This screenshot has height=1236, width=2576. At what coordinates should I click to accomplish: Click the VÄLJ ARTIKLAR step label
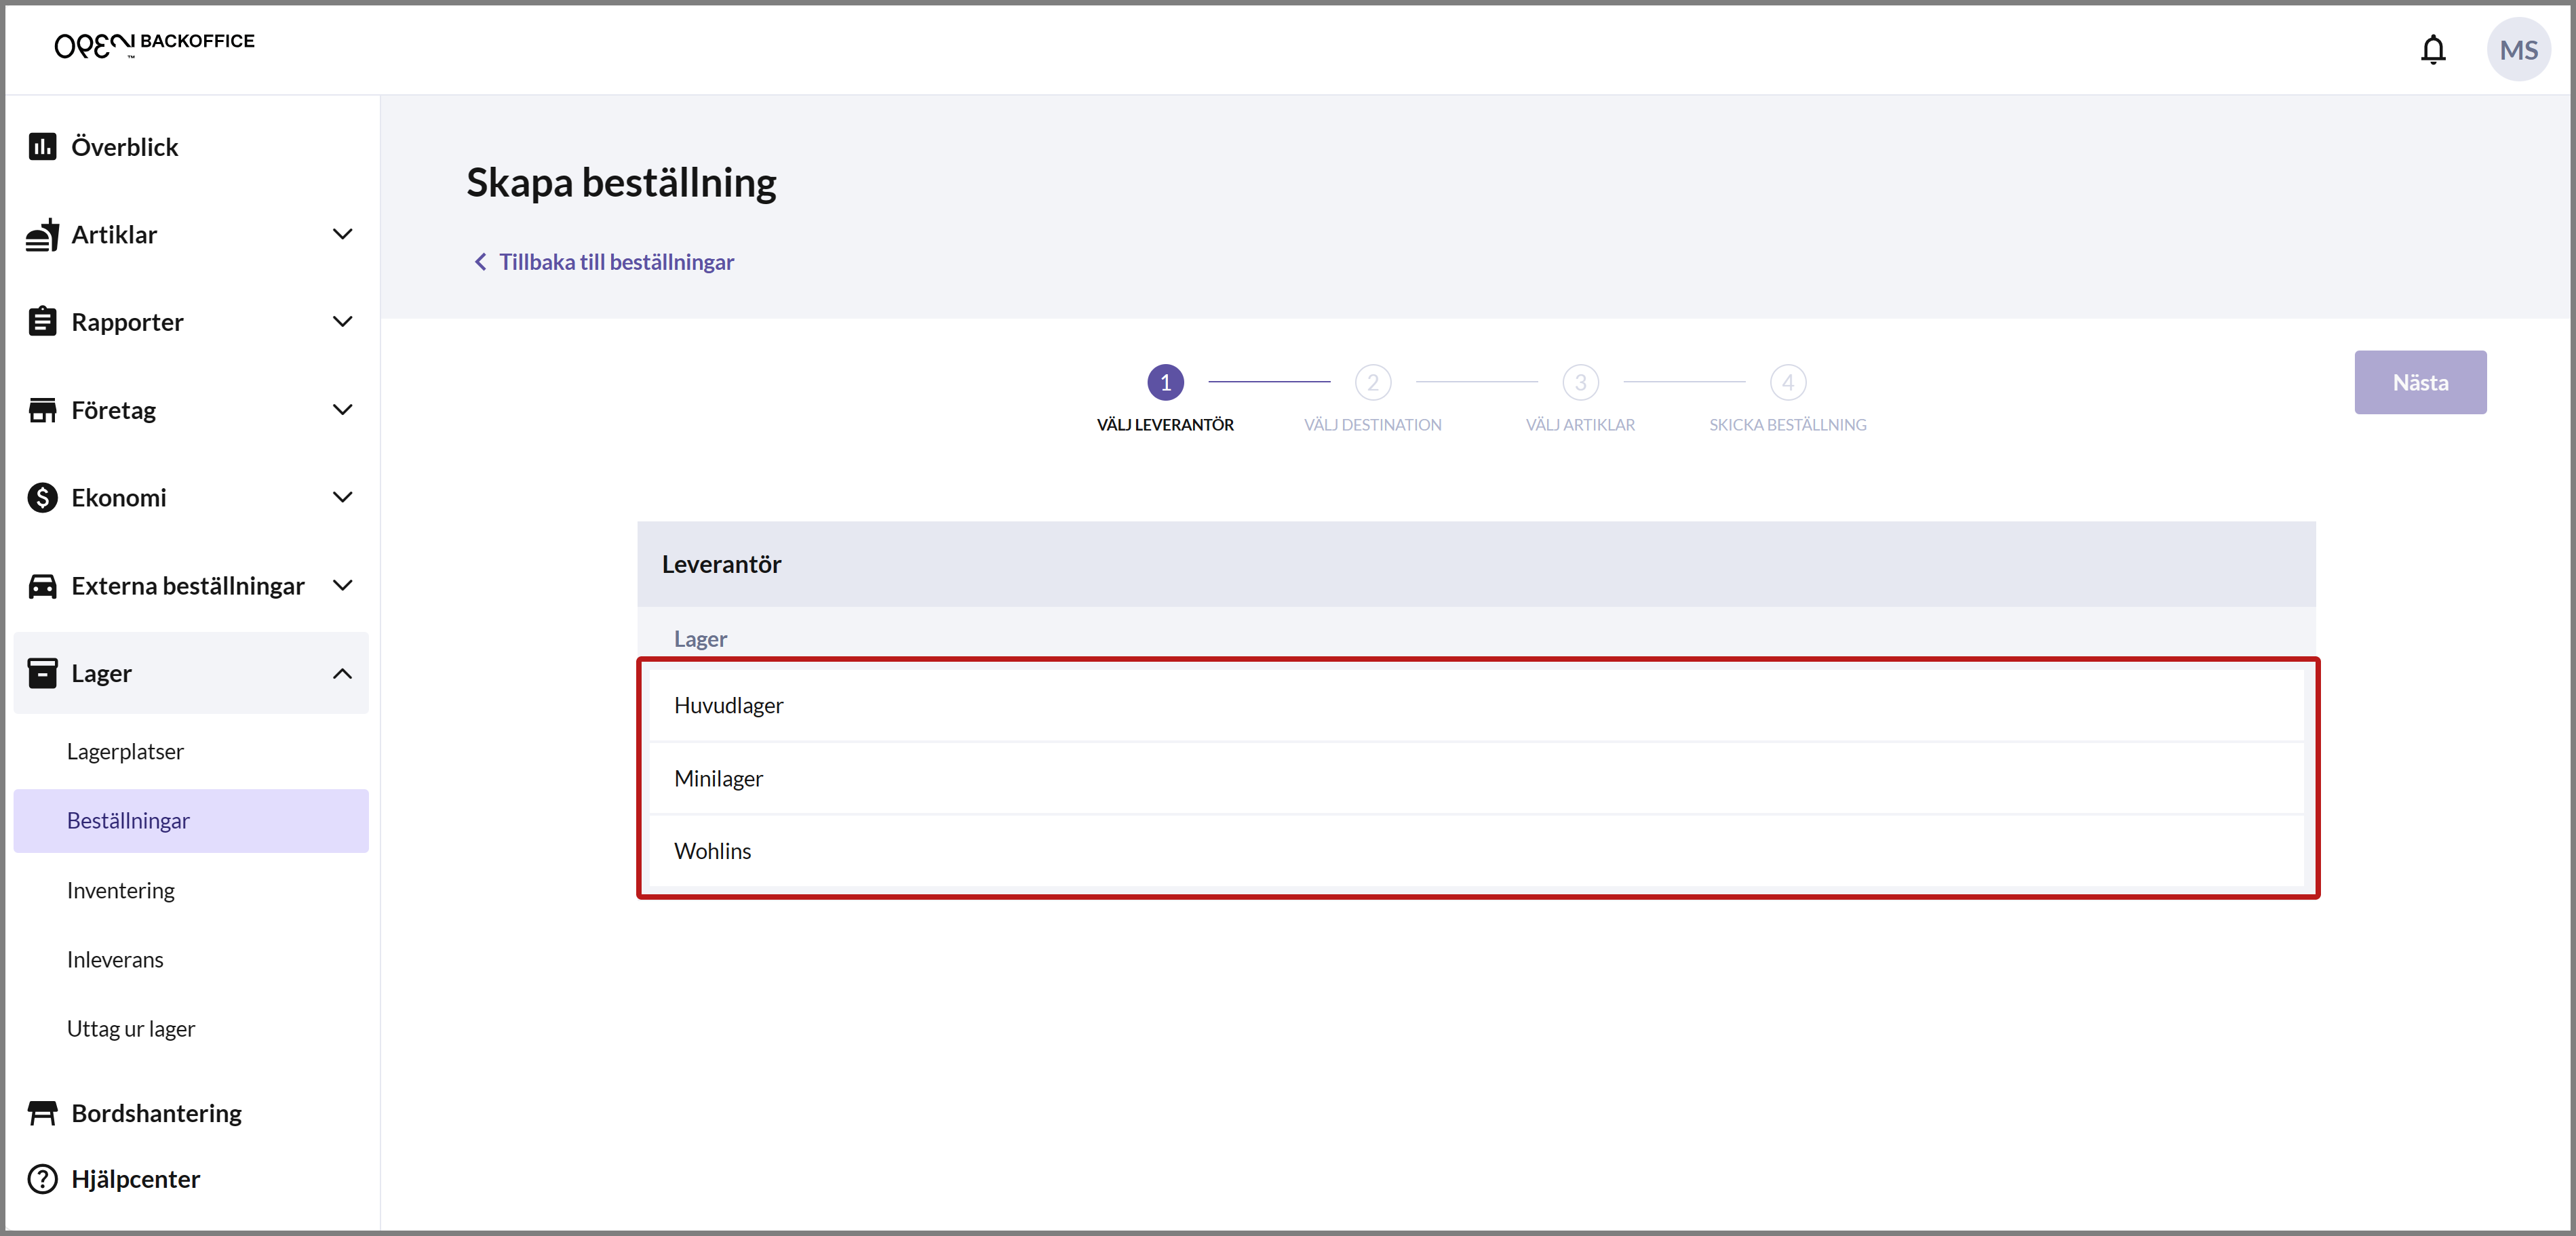coord(1580,425)
